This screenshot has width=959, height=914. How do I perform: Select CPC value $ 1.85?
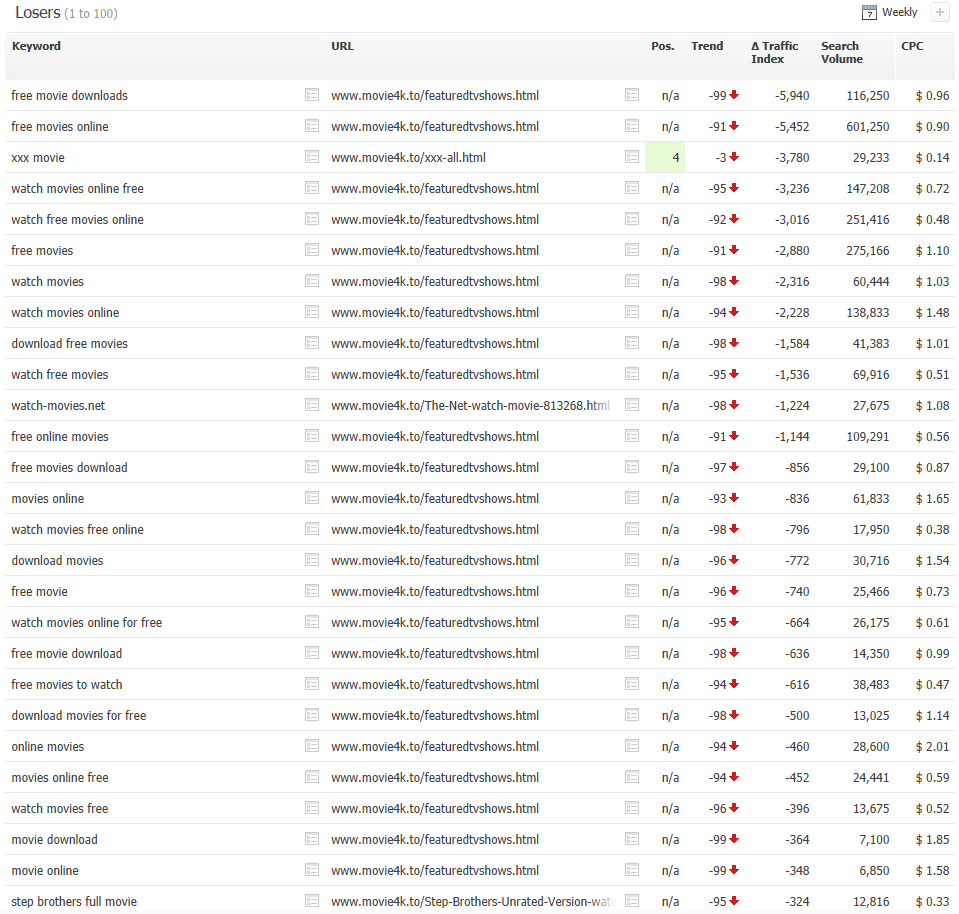[932, 839]
